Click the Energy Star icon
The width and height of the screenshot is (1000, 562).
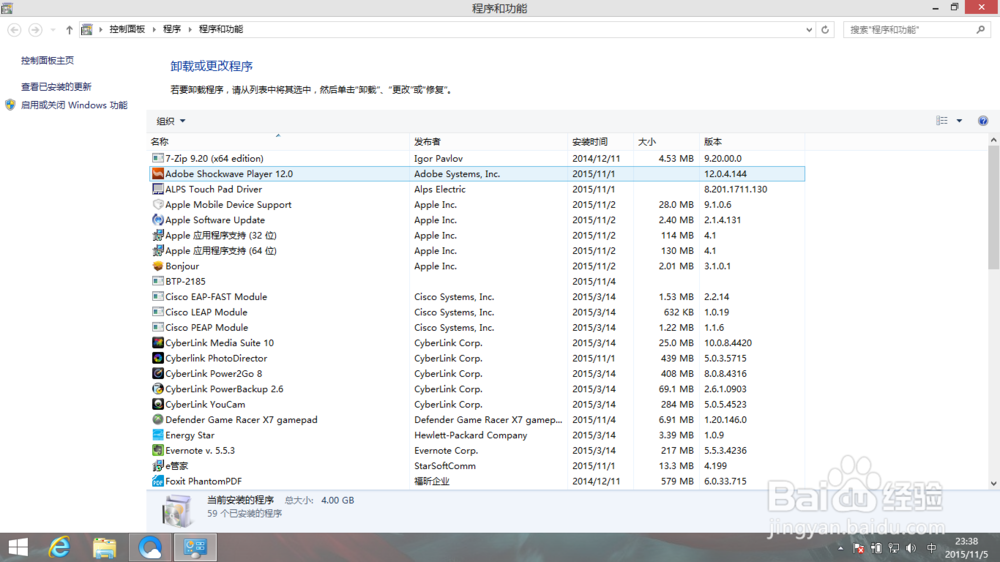(x=158, y=435)
